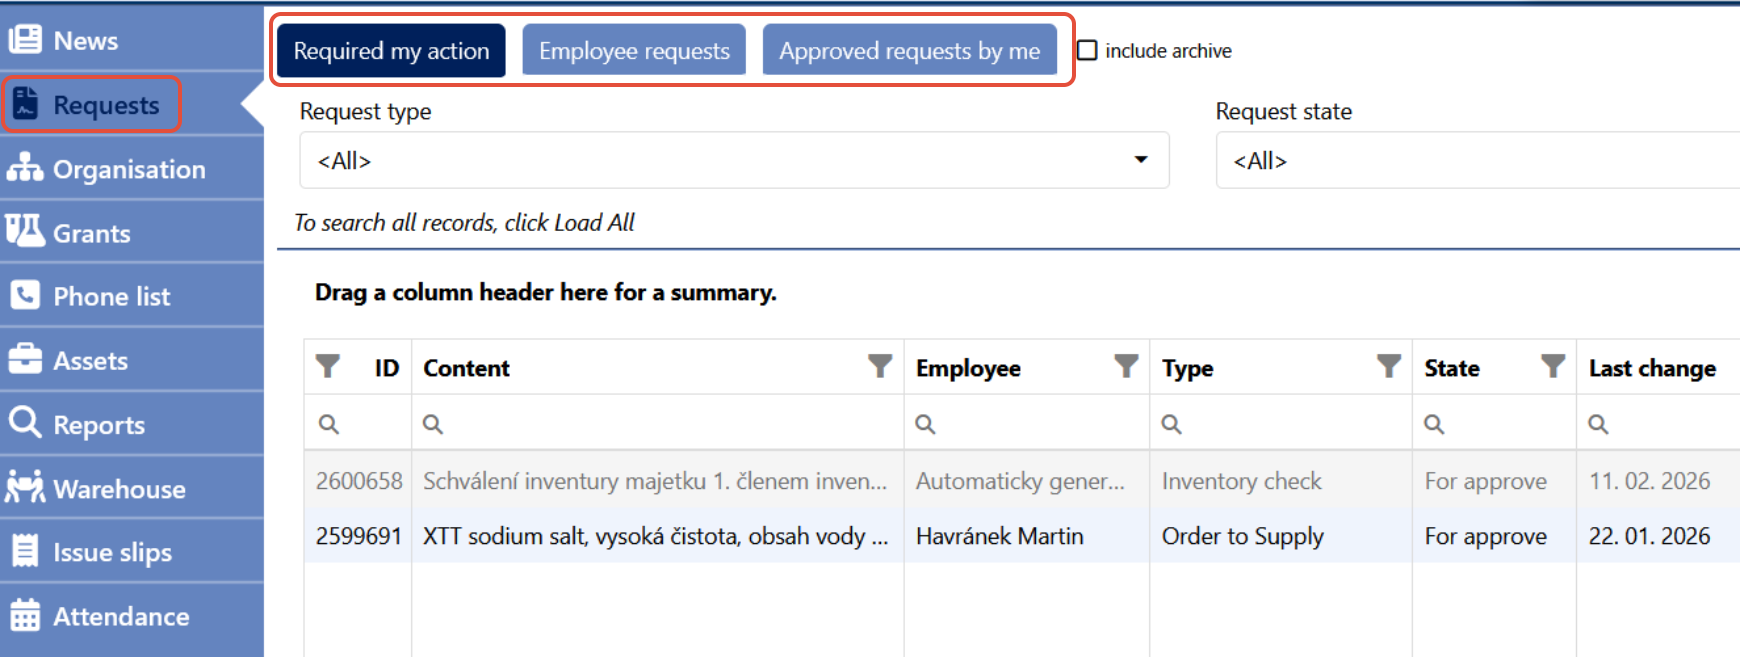This screenshot has width=1740, height=657.
Task: Go to Reports section
Action: (x=132, y=423)
